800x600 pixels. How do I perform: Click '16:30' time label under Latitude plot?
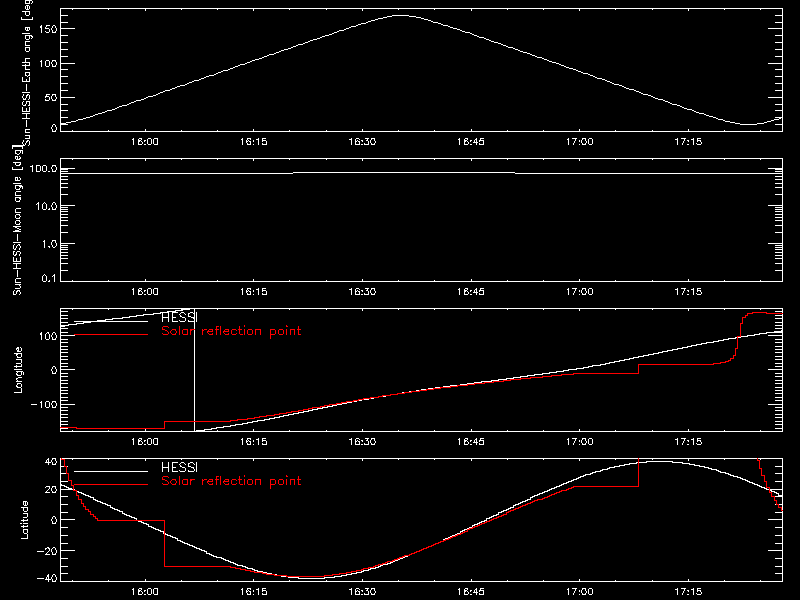tap(362, 591)
